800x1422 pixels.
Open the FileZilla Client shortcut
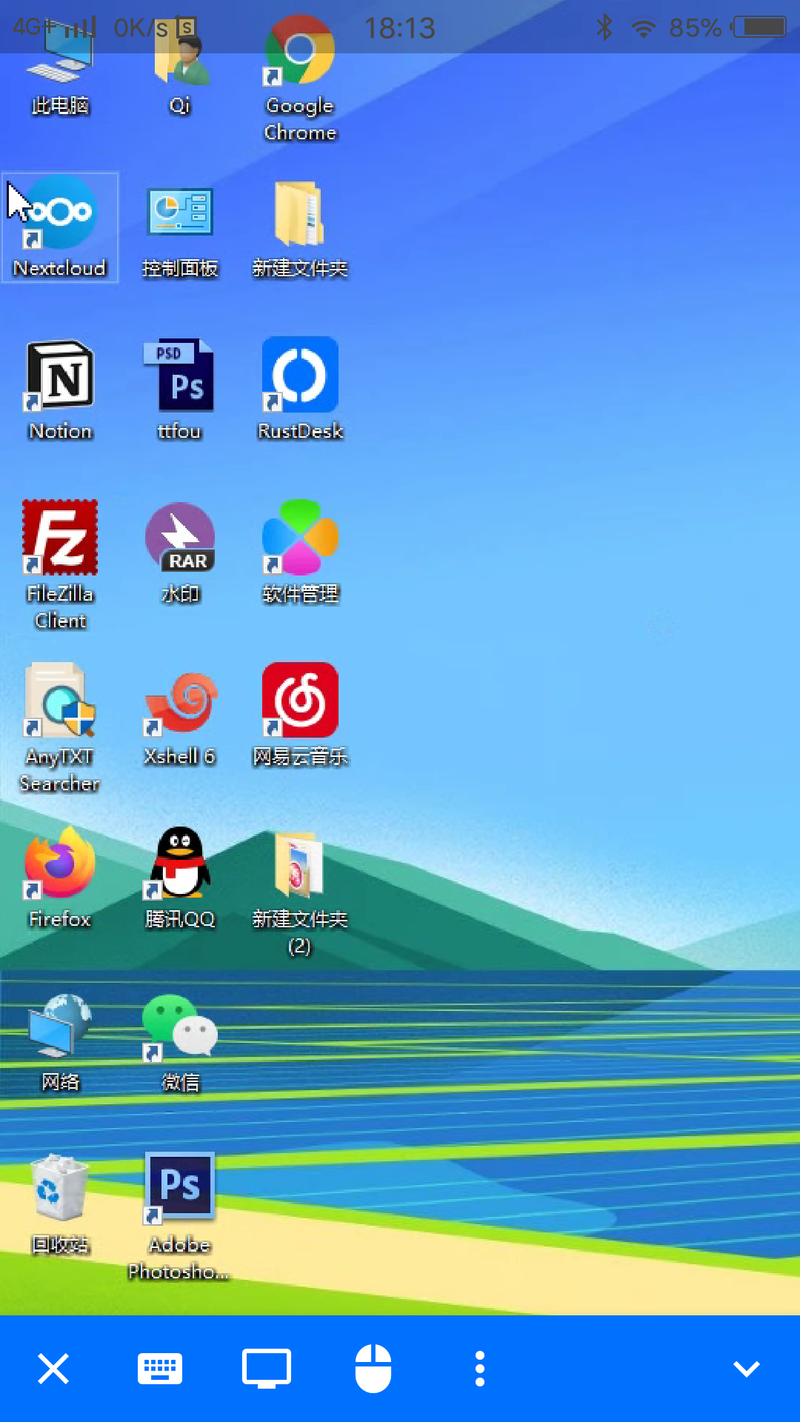point(60,565)
